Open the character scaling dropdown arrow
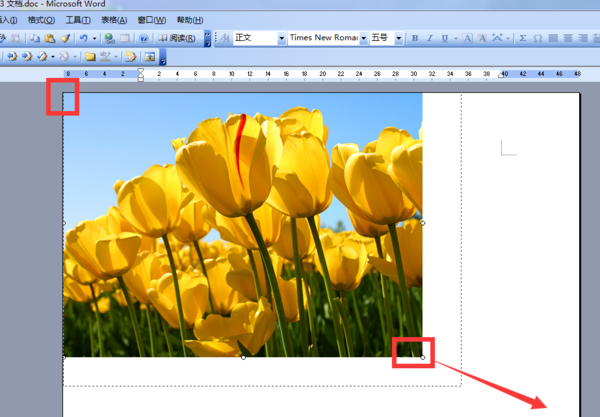Screen dimensions: 600x417 coord(508,38)
